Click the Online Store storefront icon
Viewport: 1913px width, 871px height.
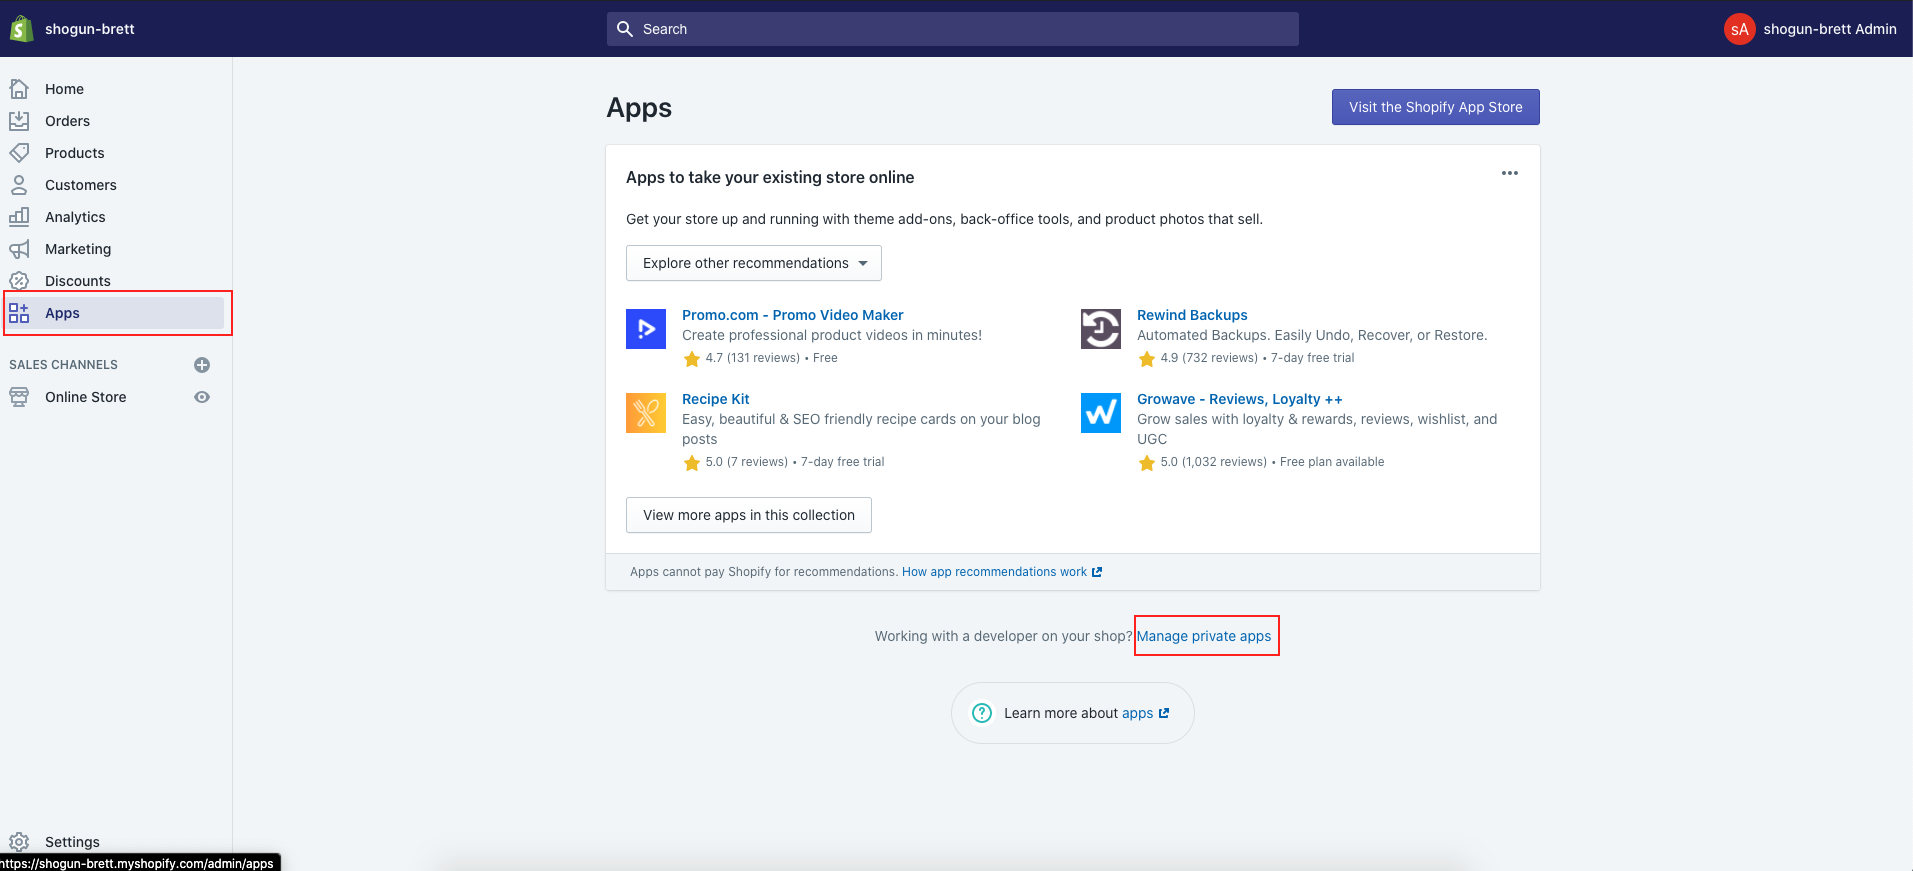click(19, 397)
